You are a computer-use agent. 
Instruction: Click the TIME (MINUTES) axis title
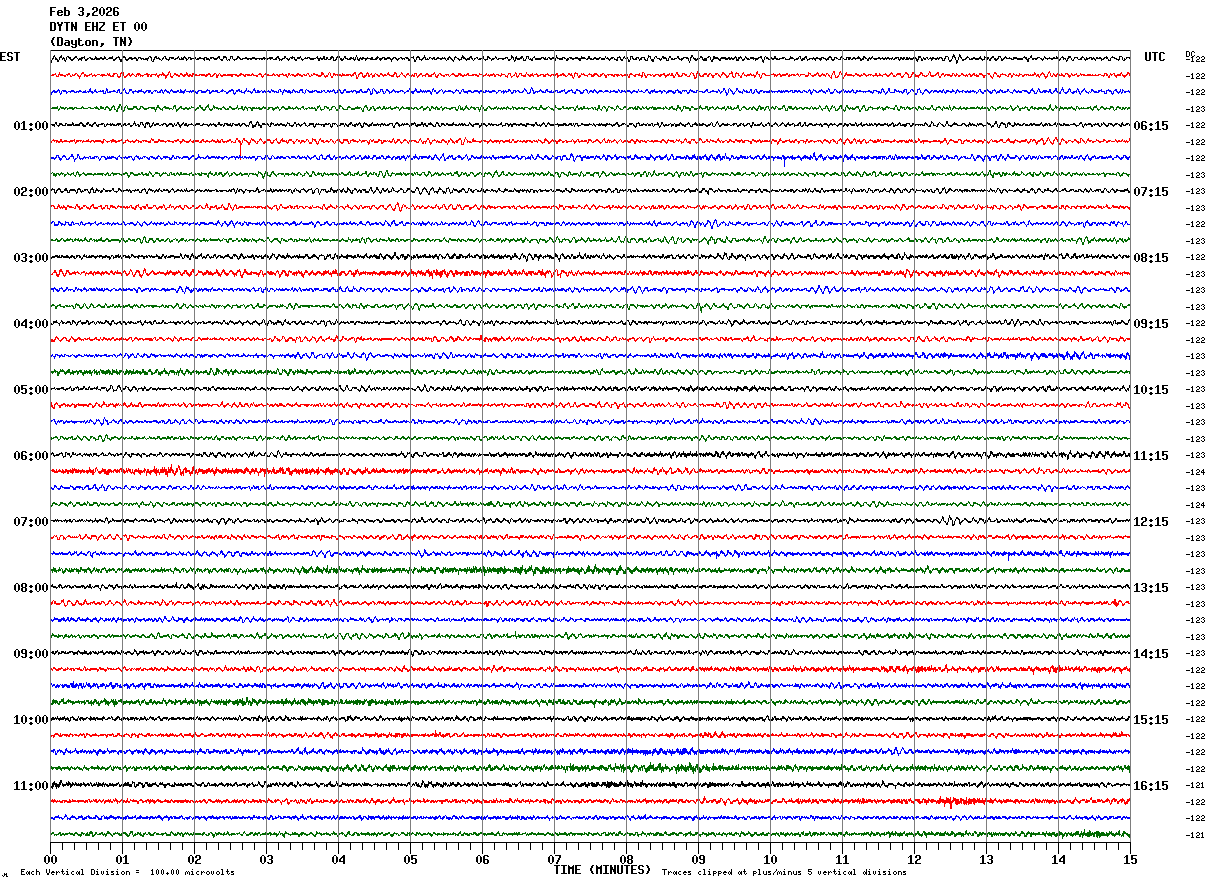pos(602,870)
